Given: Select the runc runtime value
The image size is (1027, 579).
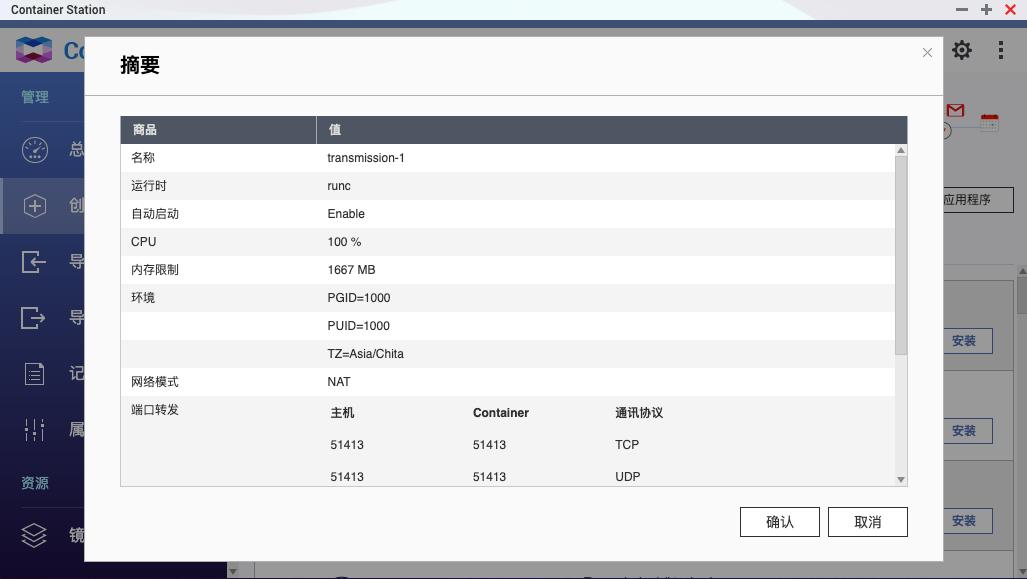Looking at the screenshot, I should [339, 186].
